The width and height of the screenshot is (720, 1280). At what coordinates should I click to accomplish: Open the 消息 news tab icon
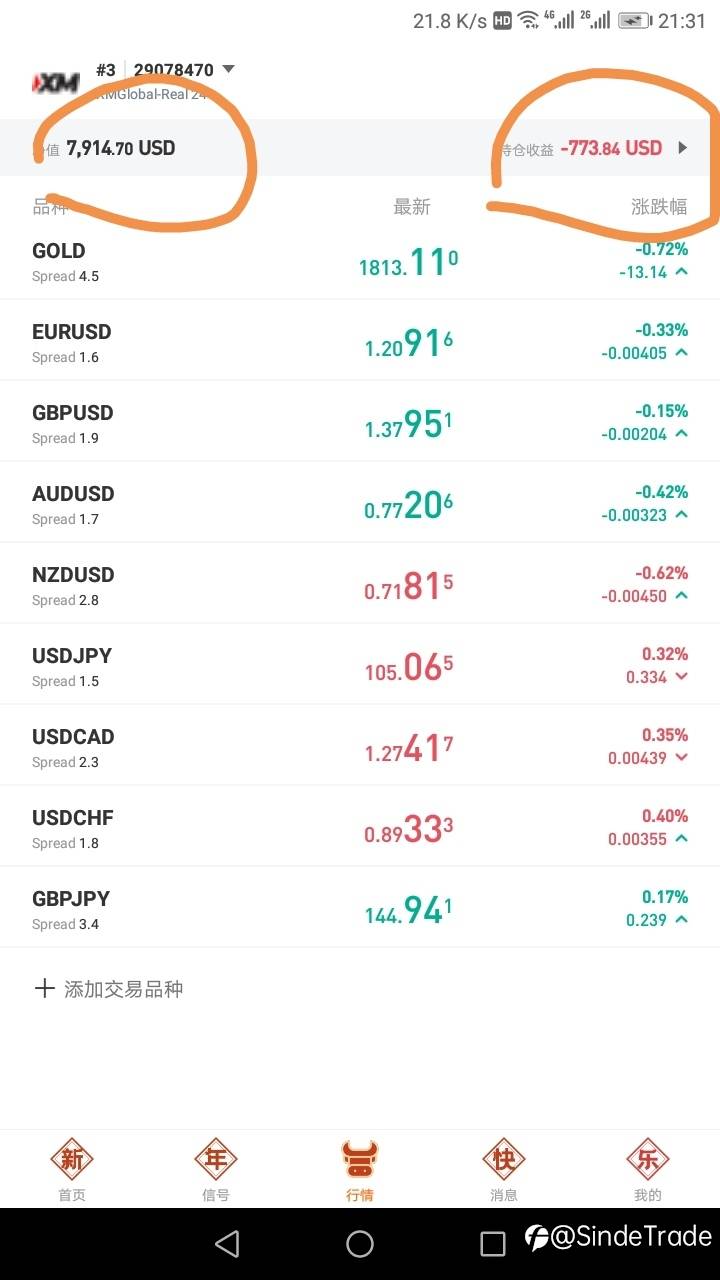pyautogui.click(x=504, y=1160)
